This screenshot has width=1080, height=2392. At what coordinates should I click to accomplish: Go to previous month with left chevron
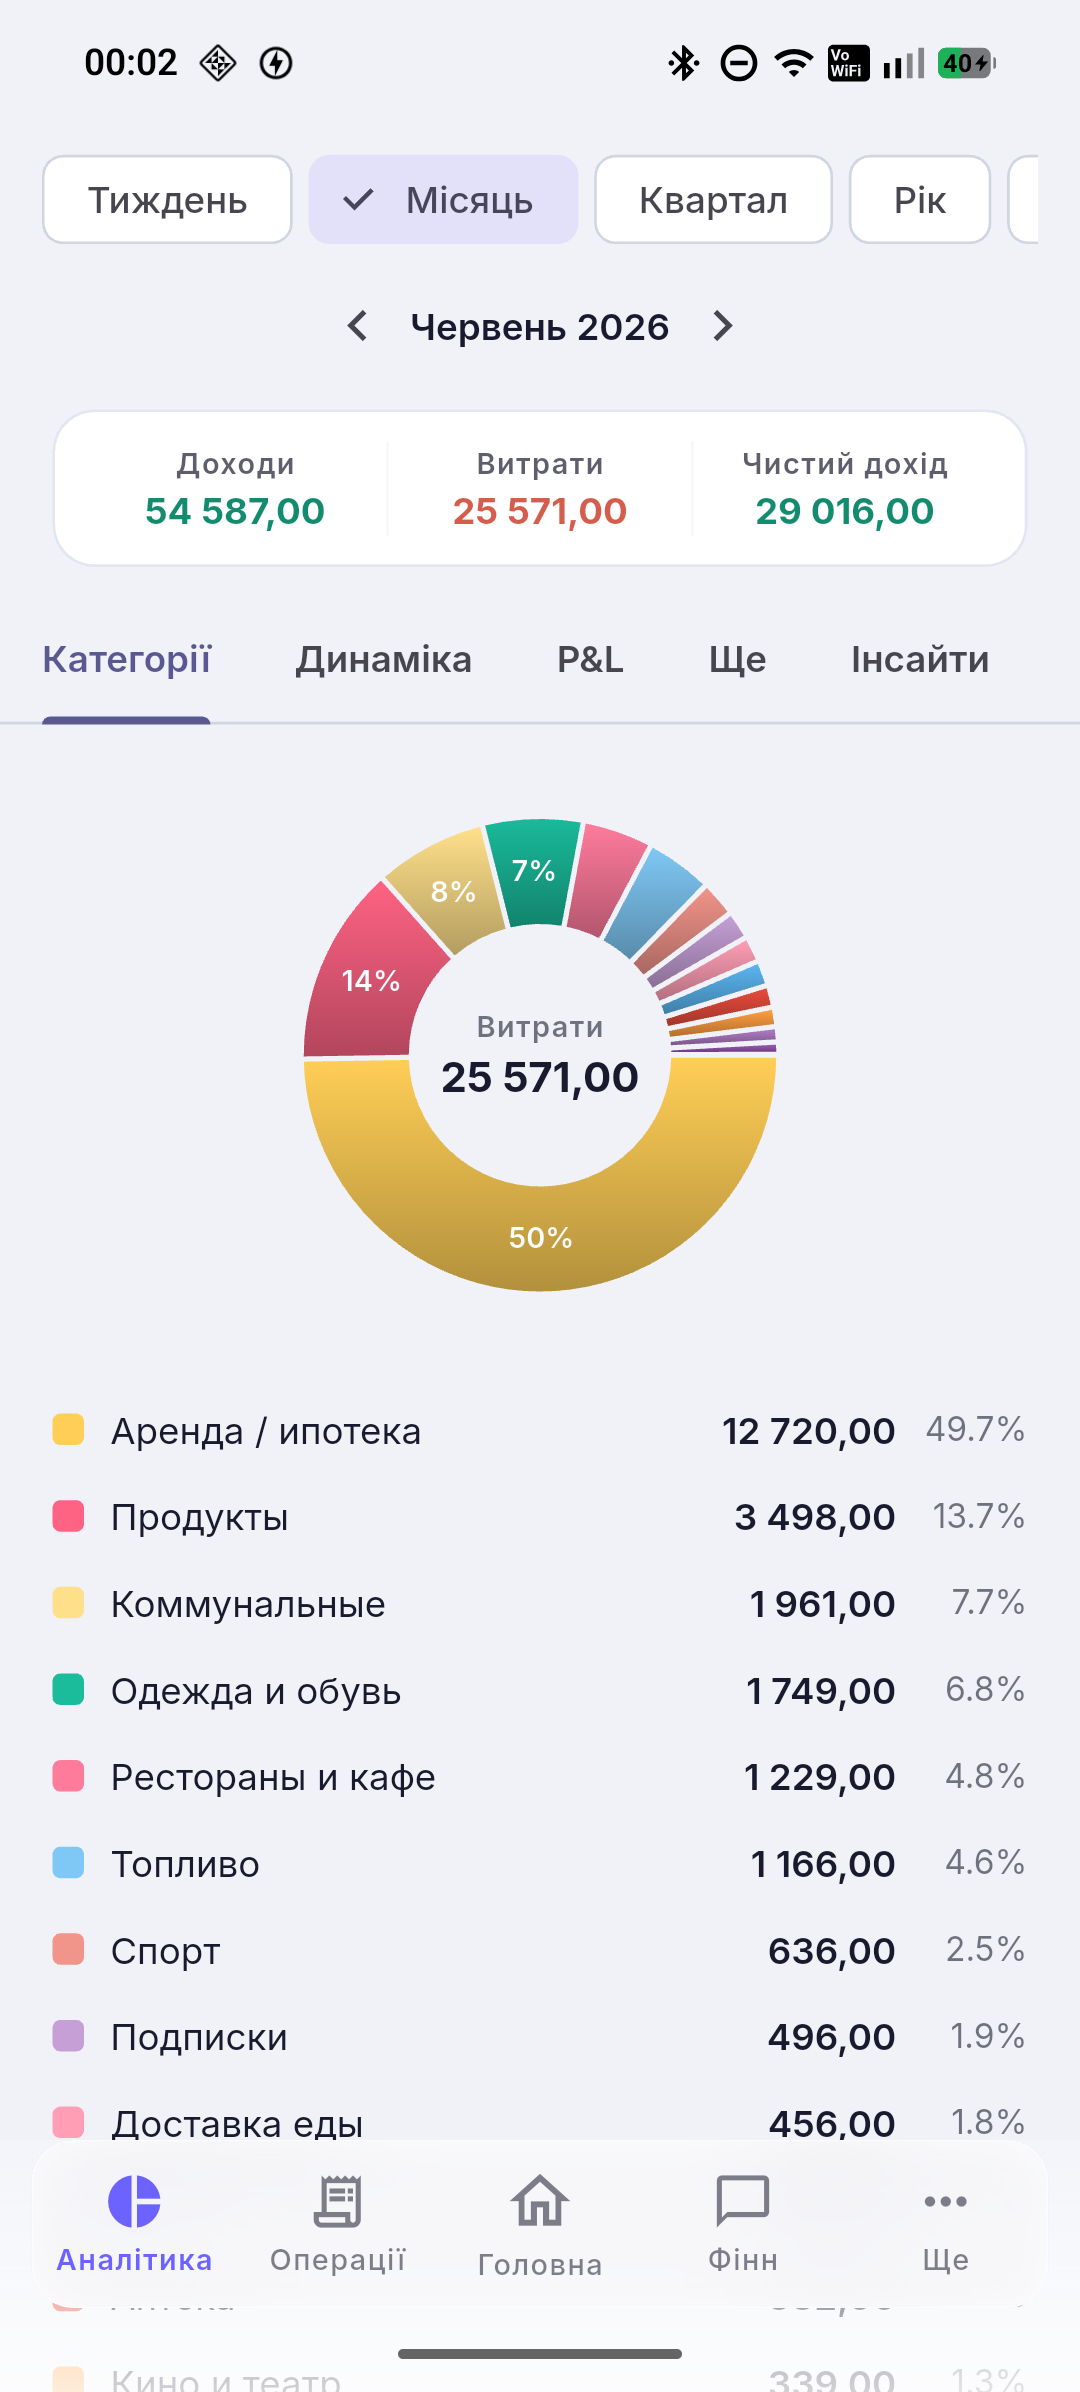[x=357, y=326]
